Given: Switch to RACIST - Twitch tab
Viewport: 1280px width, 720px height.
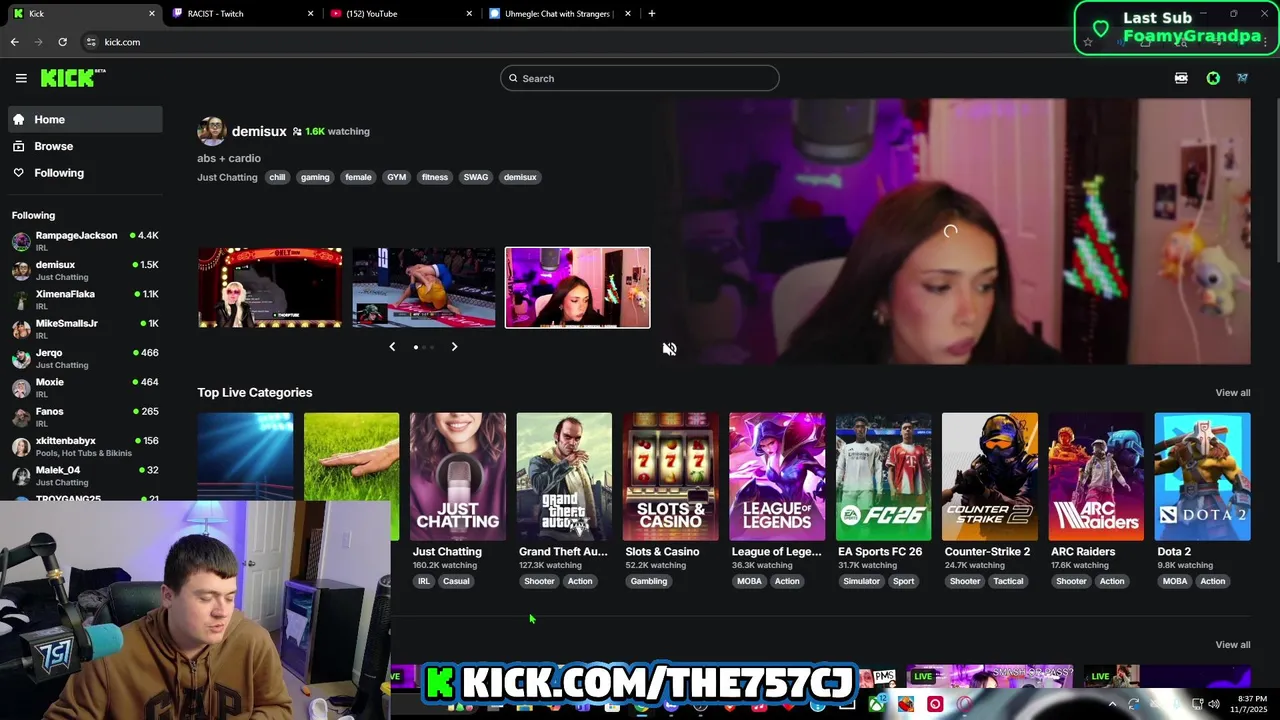Looking at the screenshot, I should [x=243, y=14].
